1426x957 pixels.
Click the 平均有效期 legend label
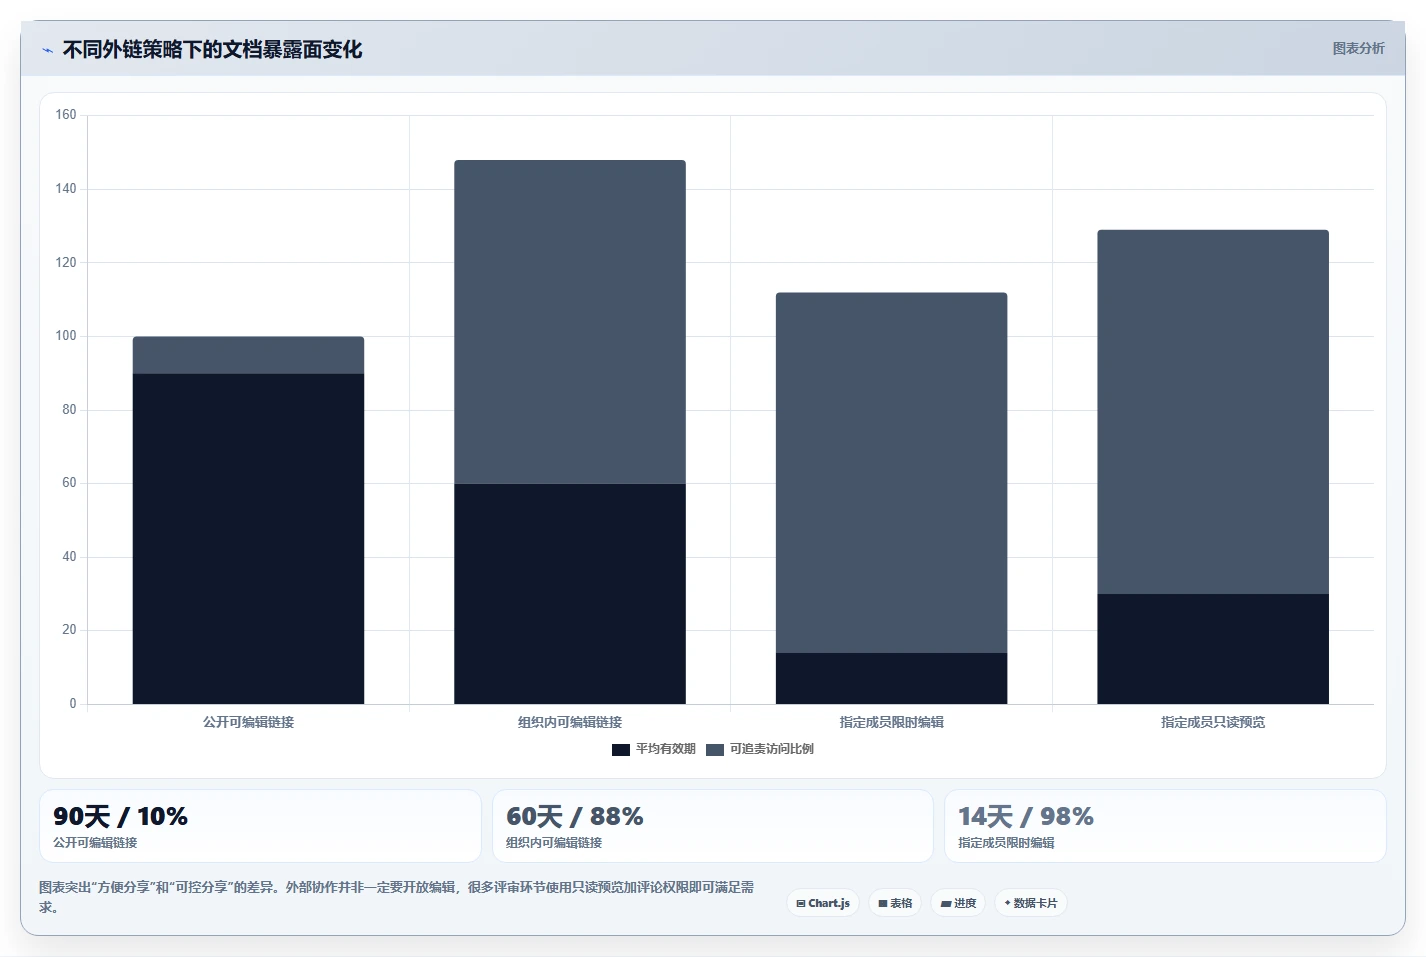click(x=666, y=749)
